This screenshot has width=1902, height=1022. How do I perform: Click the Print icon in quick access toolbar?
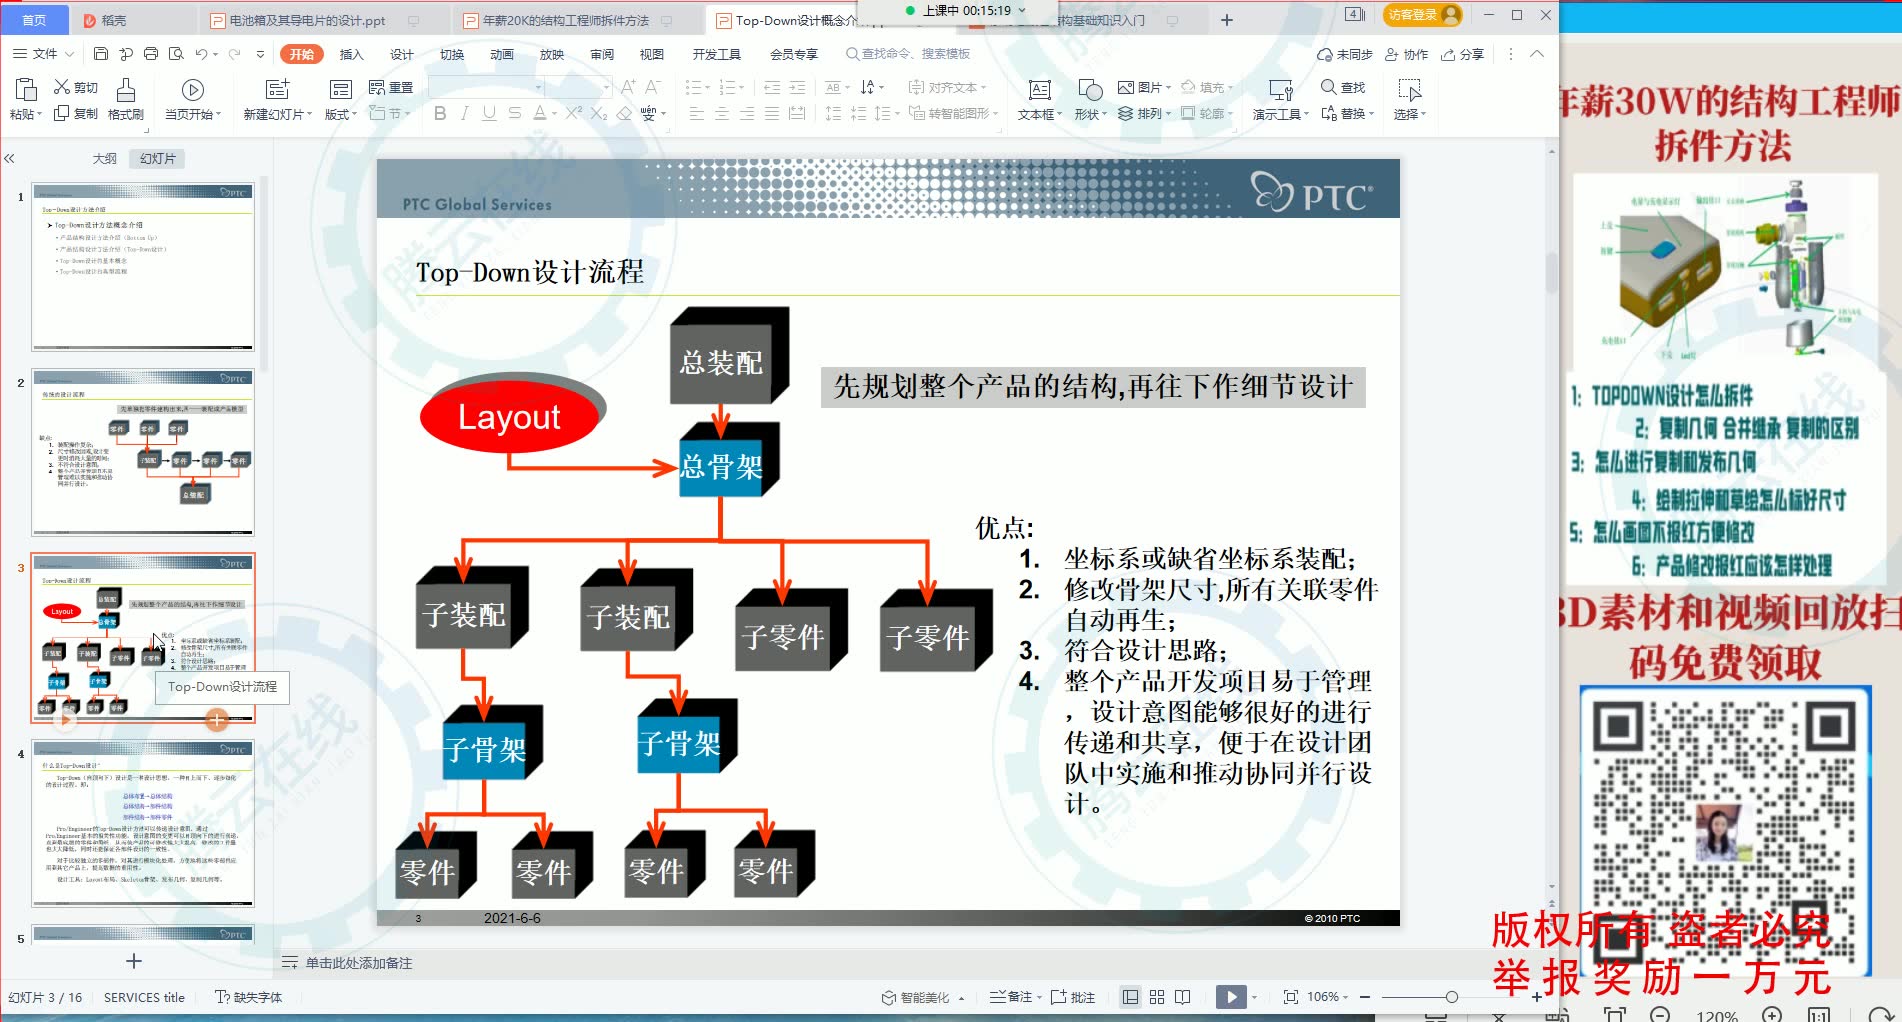(x=150, y=54)
